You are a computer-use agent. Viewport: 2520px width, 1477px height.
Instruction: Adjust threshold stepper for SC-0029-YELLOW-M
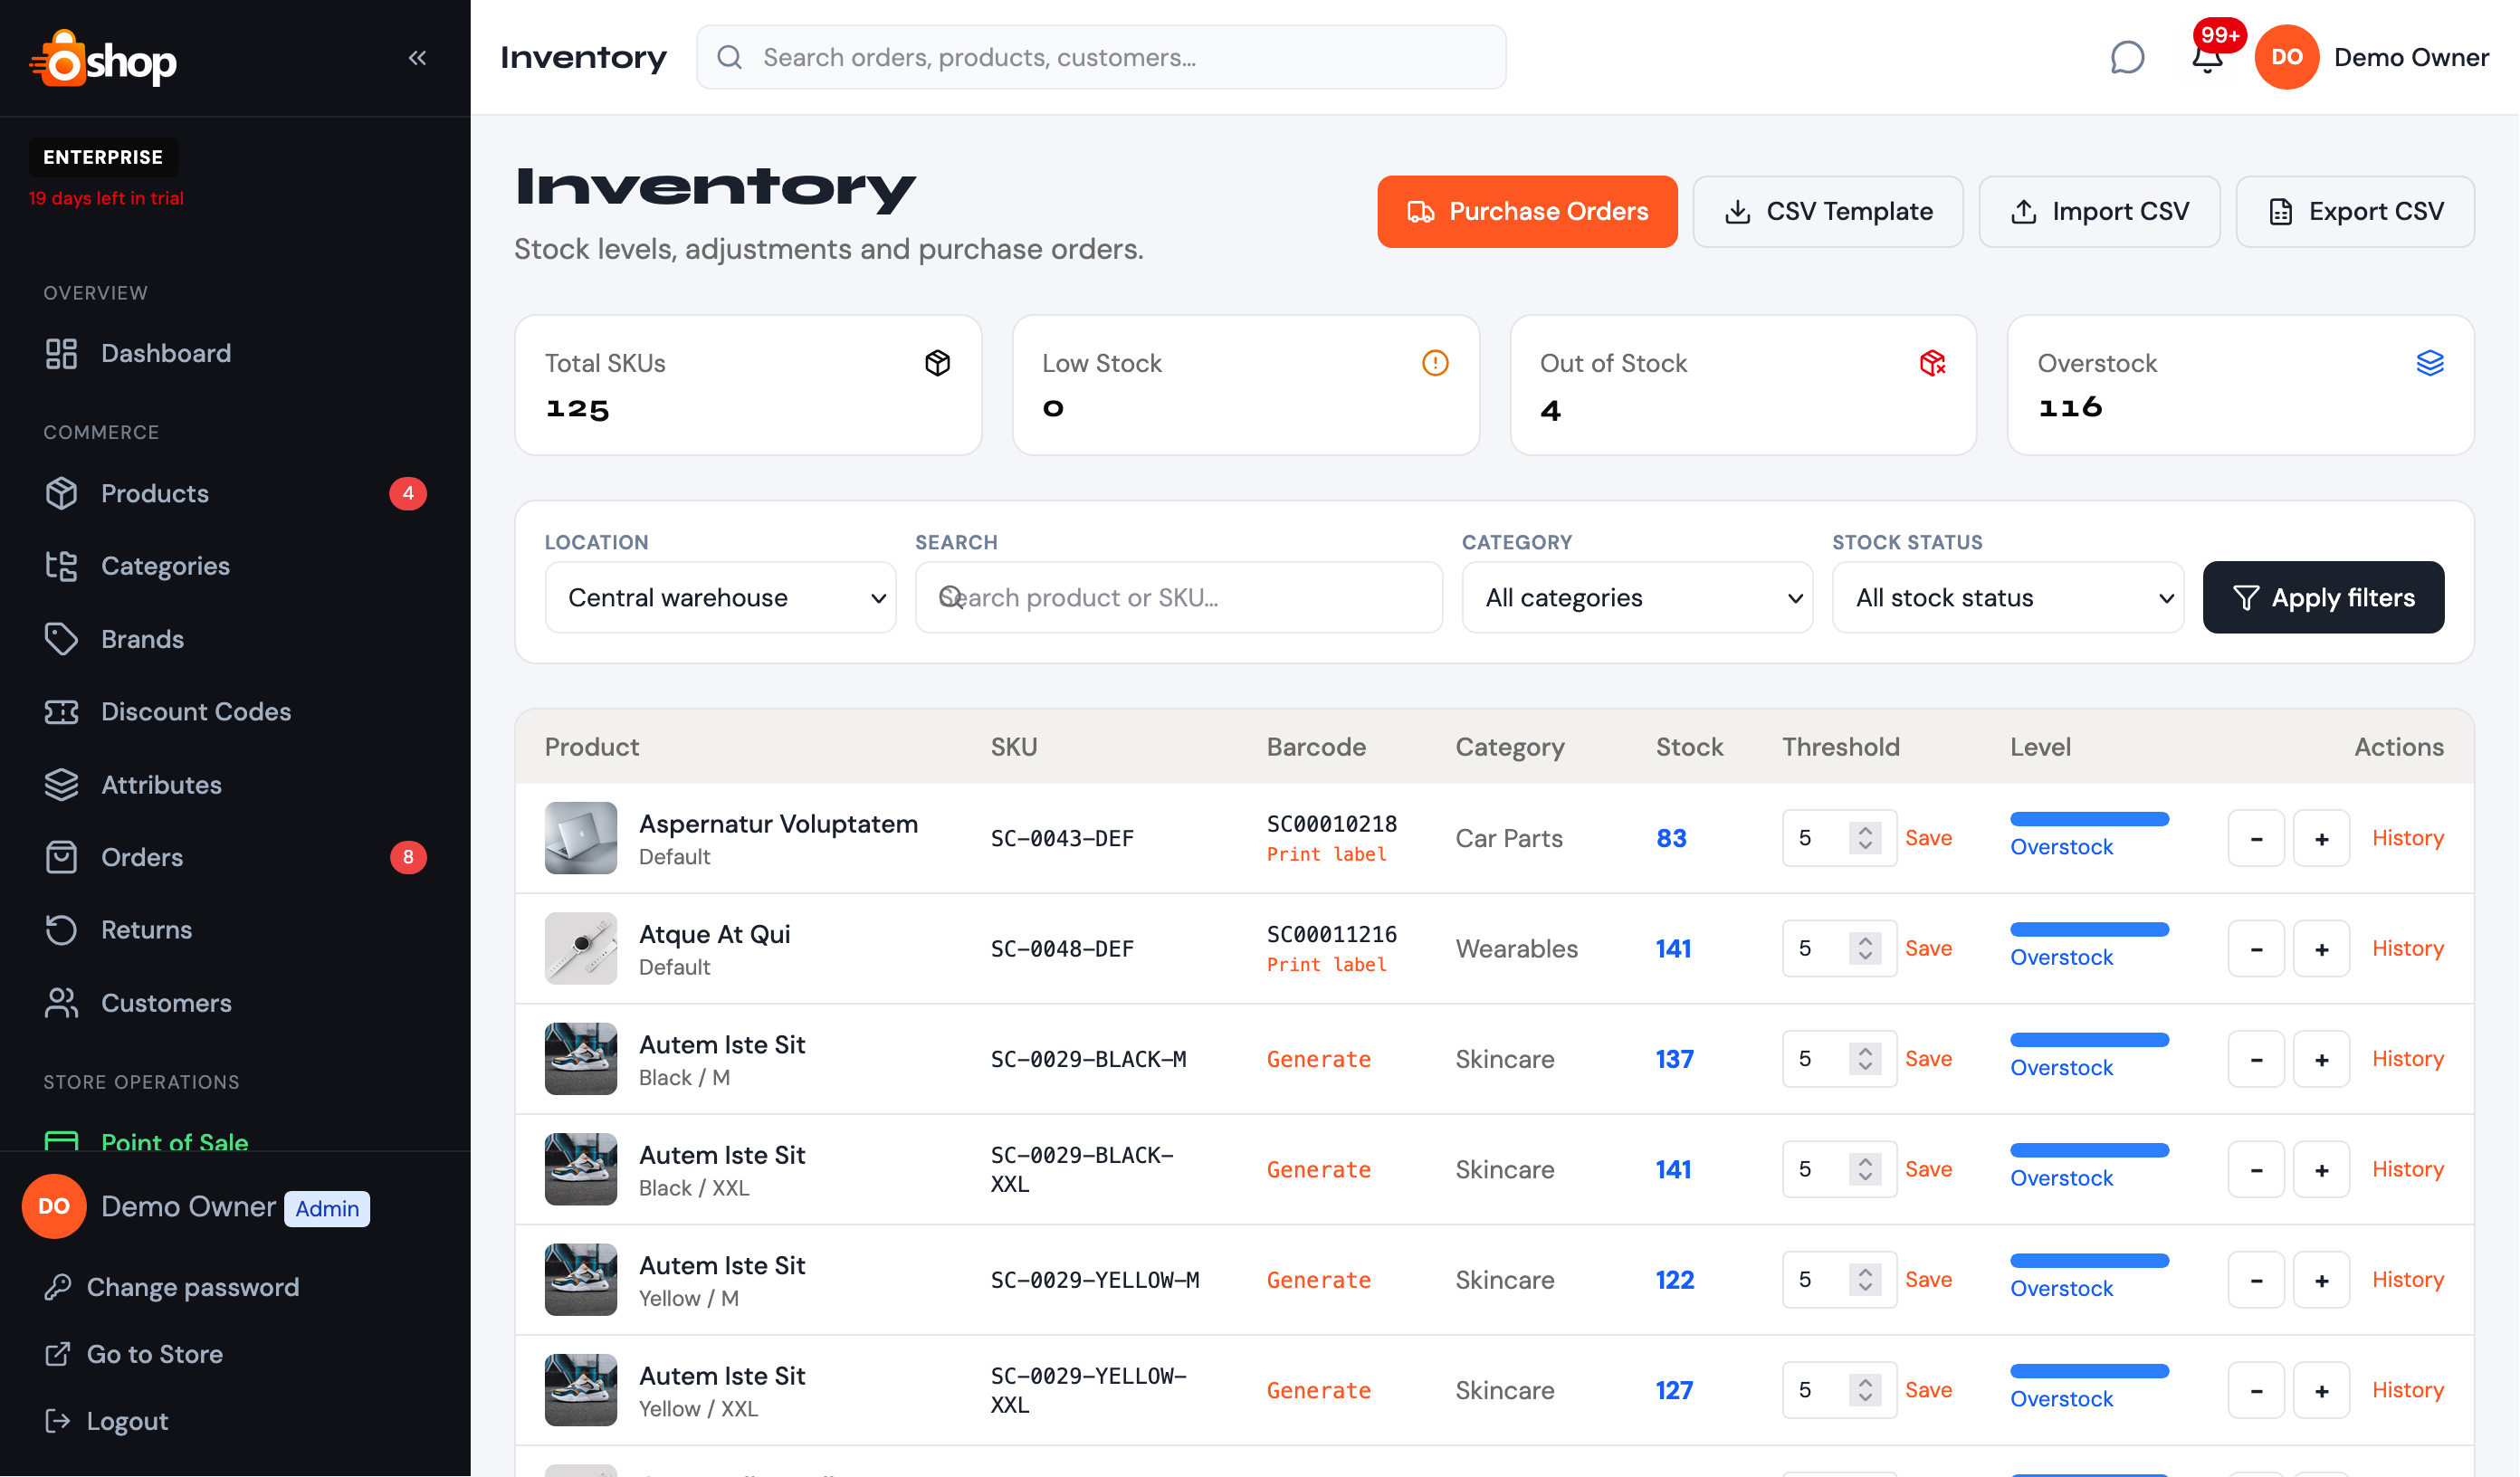pos(1865,1280)
